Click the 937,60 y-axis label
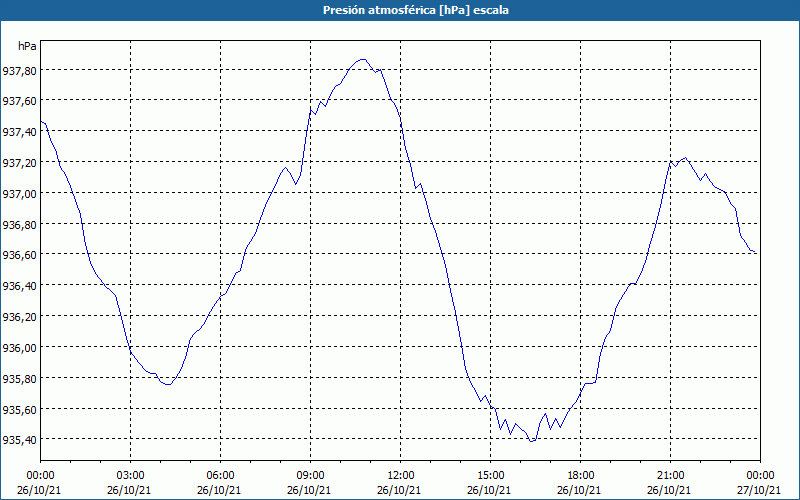 pos(19,101)
